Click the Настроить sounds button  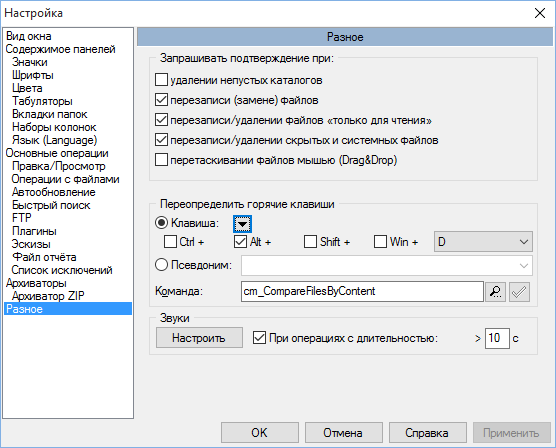coord(199,338)
